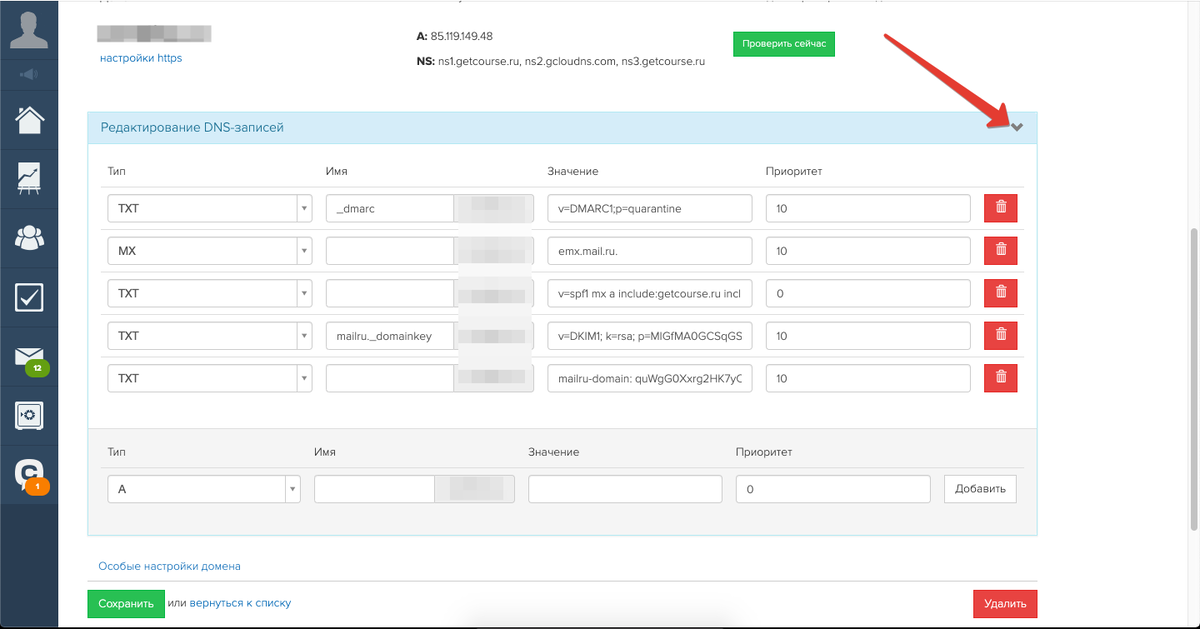Open the user profile avatar icon
The image size is (1200, 629).
pos(29,30)
